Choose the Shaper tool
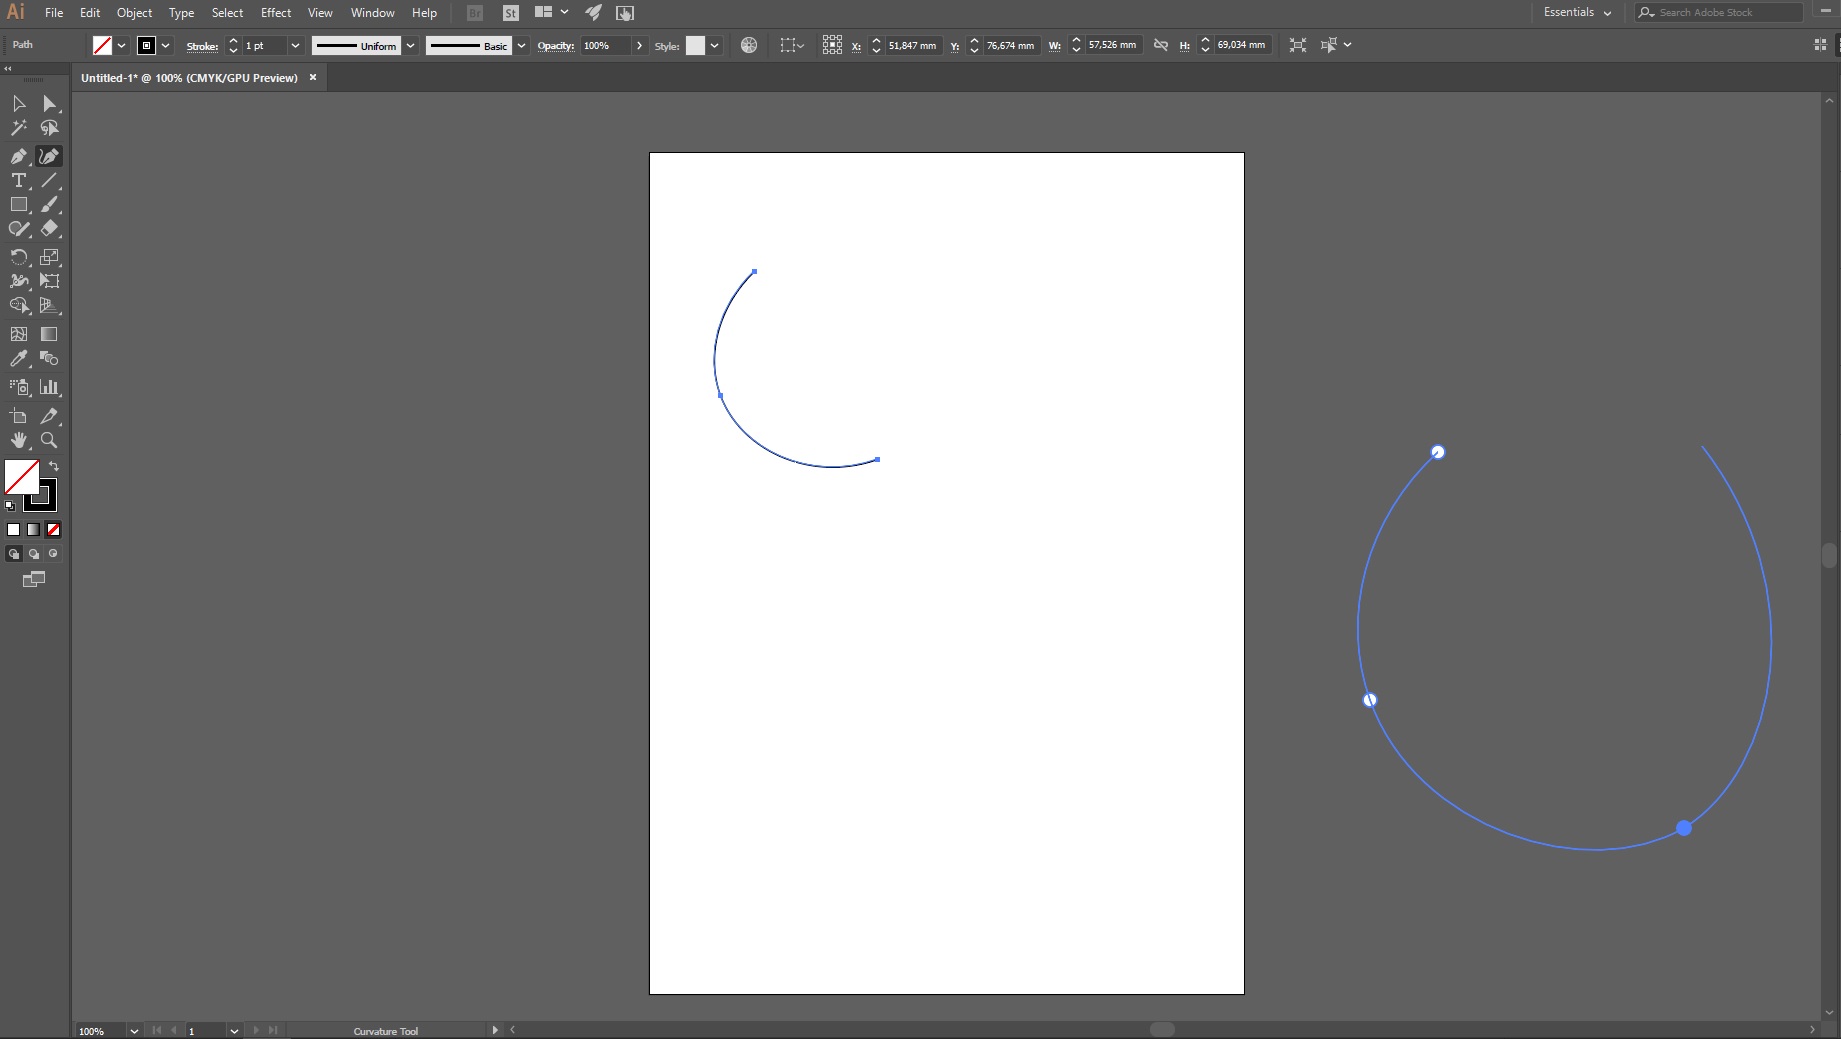 pyautogui.click(x=18, y=229)
